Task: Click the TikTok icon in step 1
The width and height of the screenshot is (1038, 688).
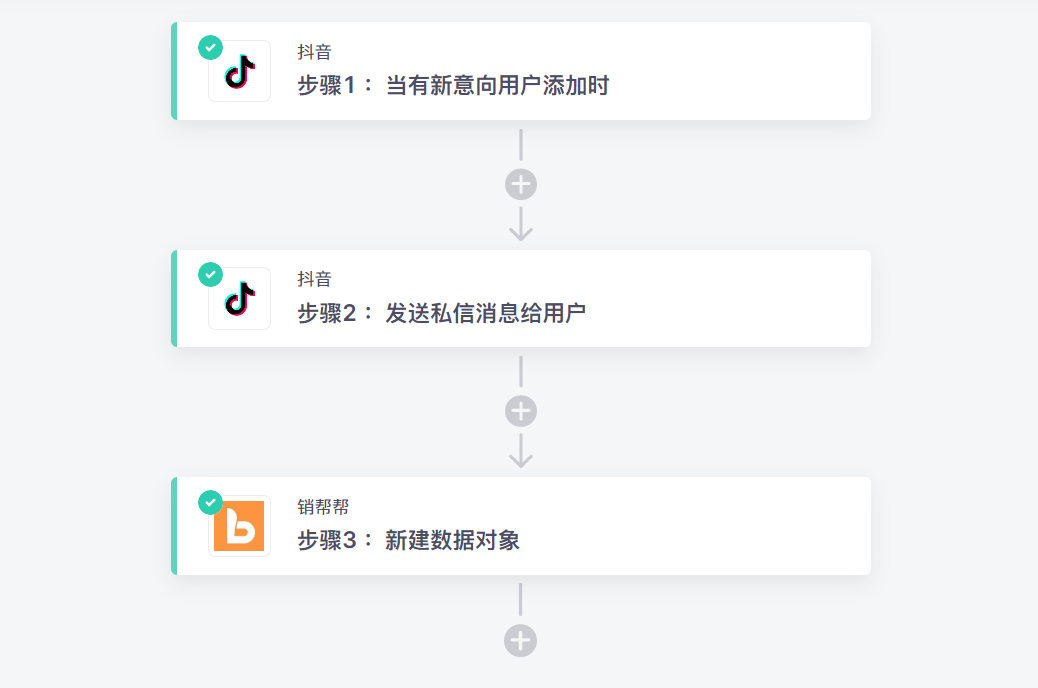Action: tap(239, 72)
